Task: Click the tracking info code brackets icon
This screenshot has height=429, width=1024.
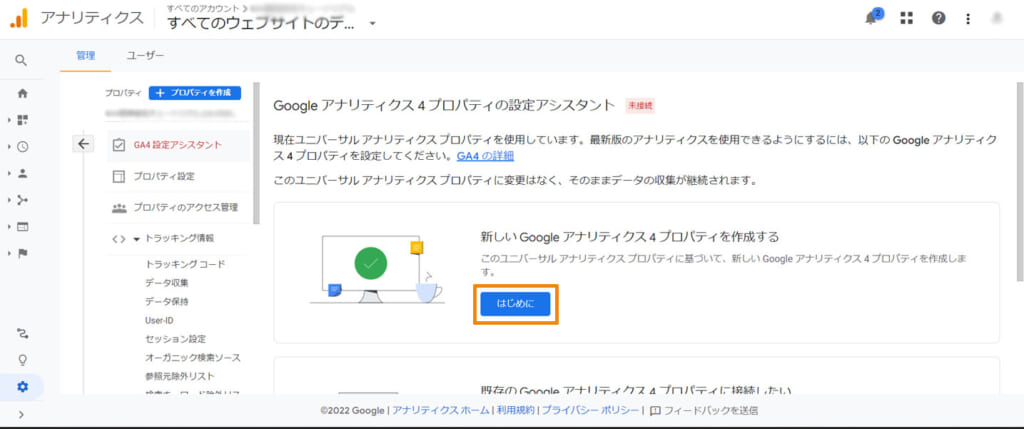Action: tap(118, 239)
